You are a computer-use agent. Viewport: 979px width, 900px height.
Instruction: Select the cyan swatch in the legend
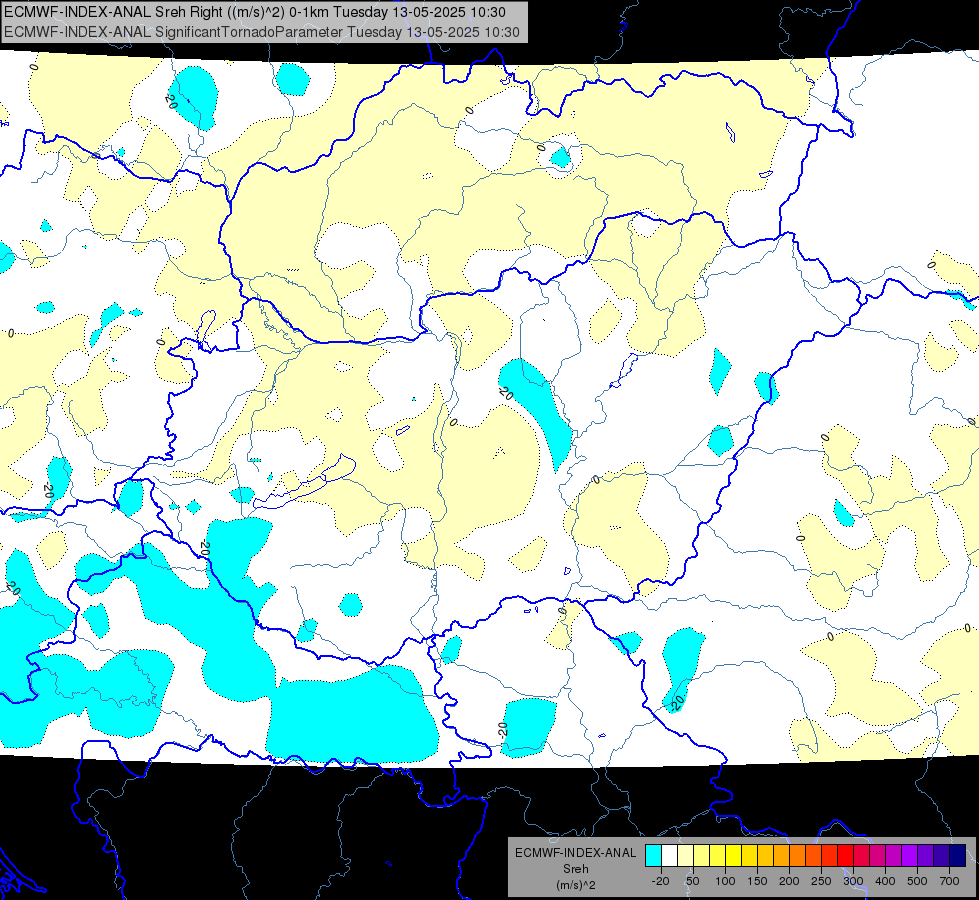(653, 855)
